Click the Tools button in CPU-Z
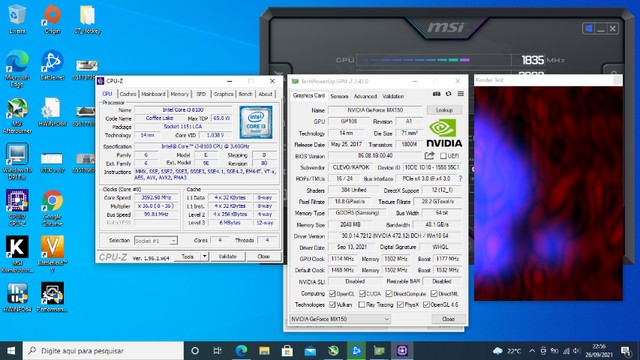The height and width of the screenshot is (360, 640). pos(187,256)
